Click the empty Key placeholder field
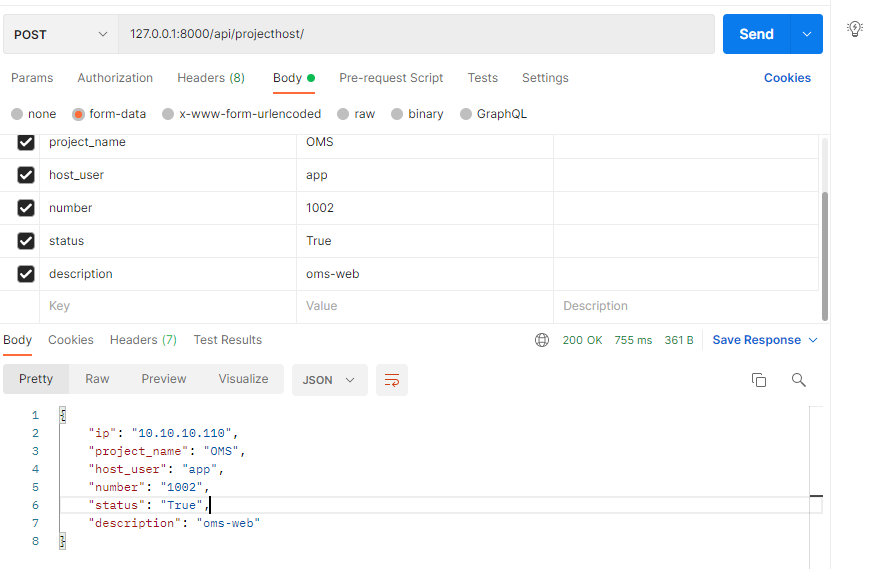This screenshot has width=873, height=569. [168, 306]
